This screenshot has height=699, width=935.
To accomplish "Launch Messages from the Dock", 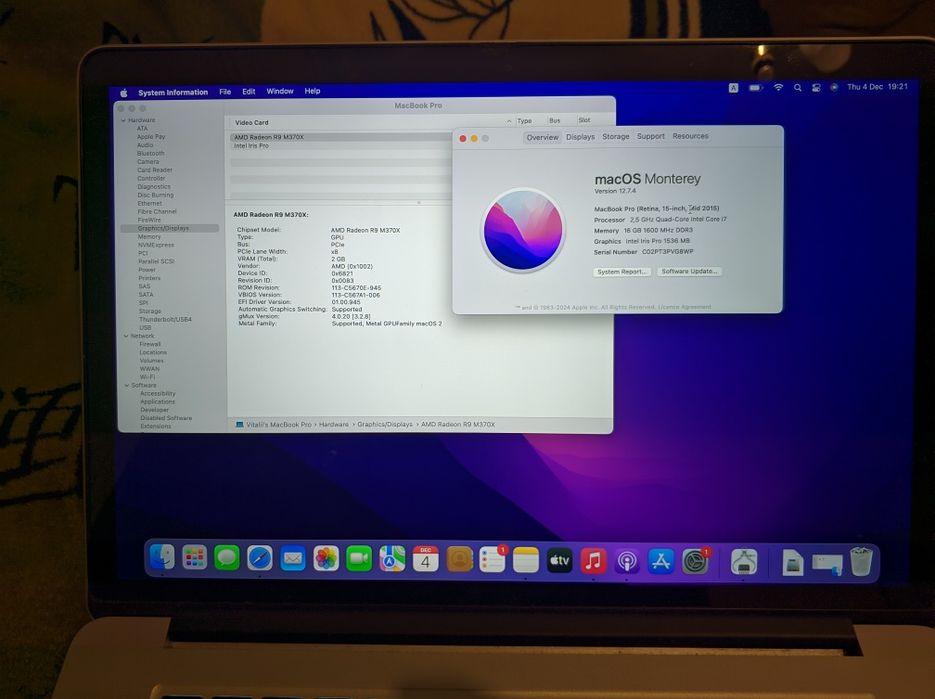I will (227, 558).
